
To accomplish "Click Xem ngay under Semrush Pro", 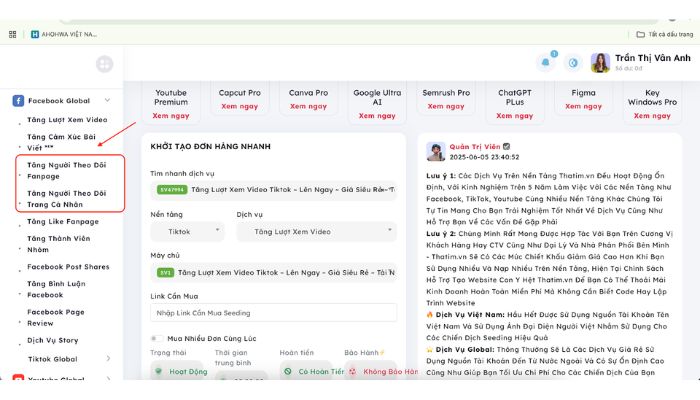I will point(446,106).
